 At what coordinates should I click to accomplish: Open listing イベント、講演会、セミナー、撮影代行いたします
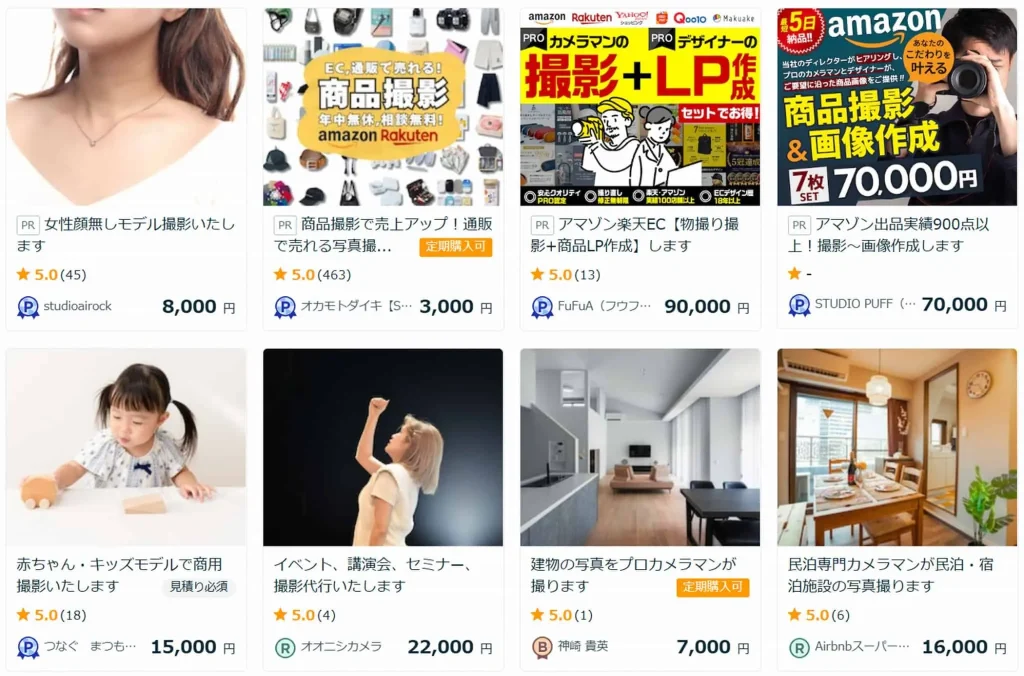click(x=373, y=575)
